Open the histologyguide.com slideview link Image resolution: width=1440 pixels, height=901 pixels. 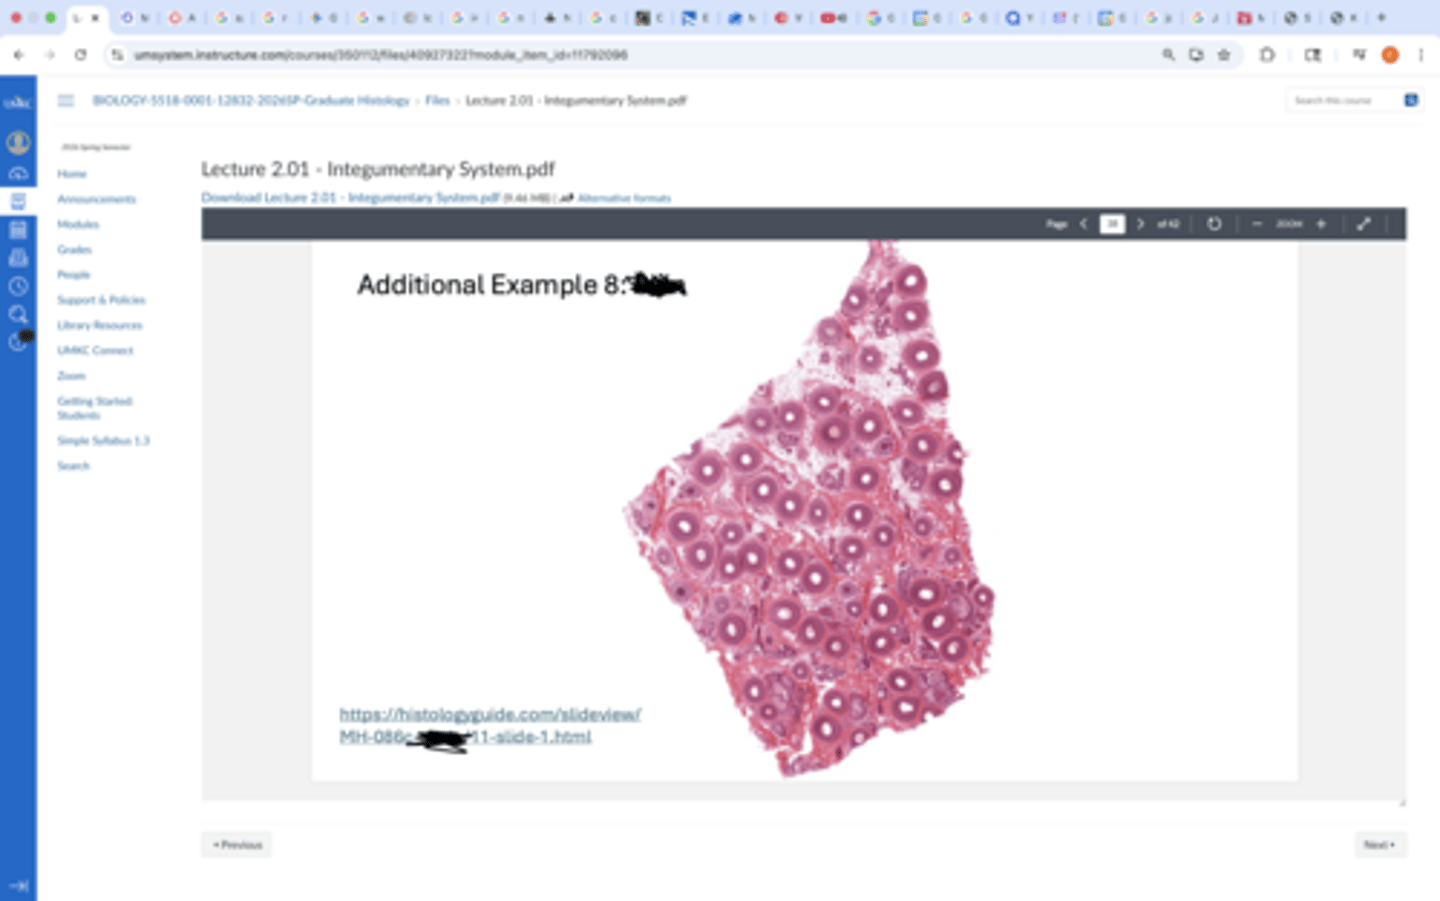490,725
